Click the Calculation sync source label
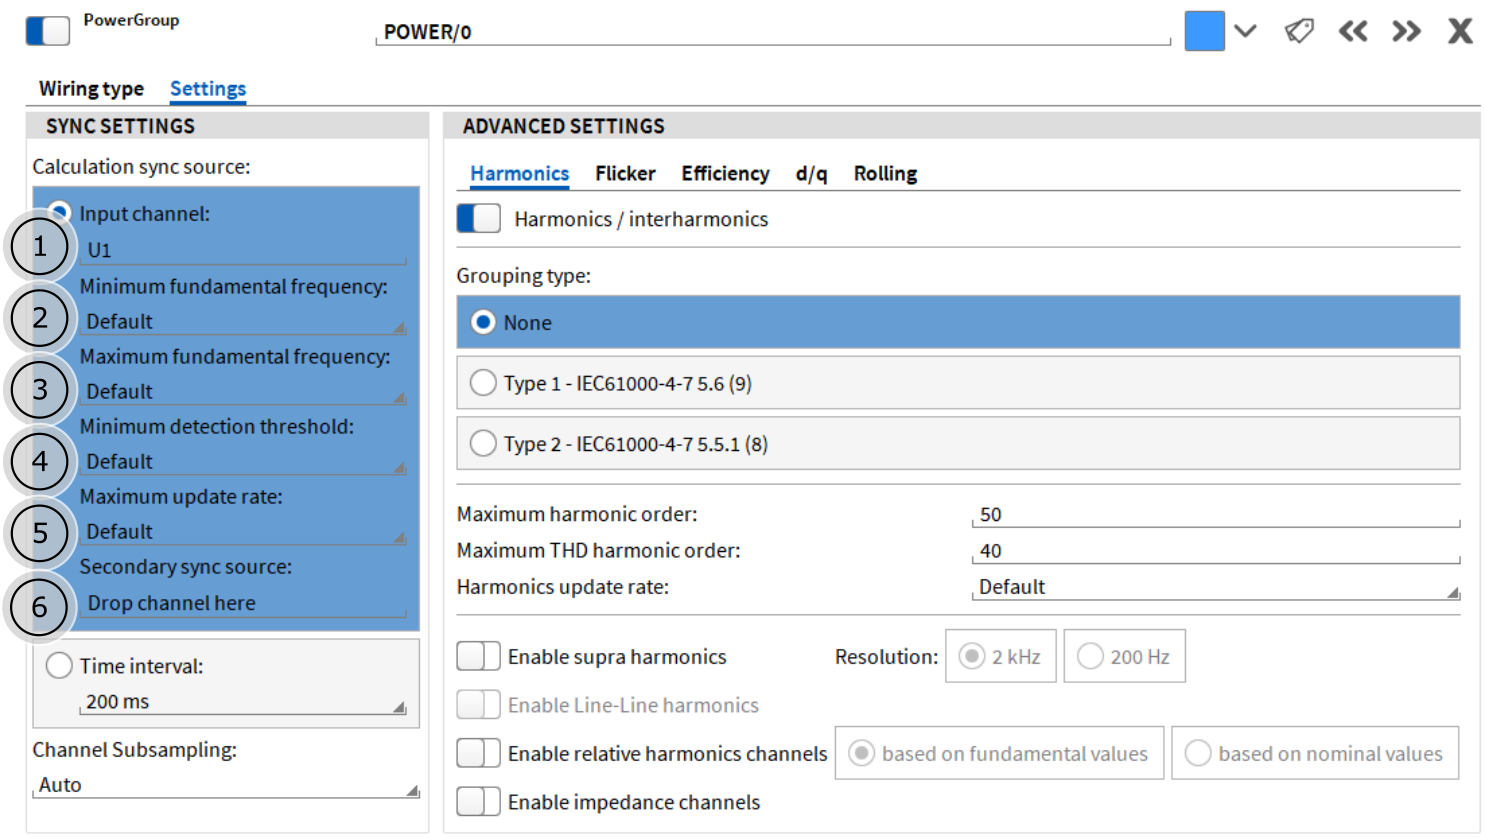Viewport: 1485px width, 839px height. (141, 166)
